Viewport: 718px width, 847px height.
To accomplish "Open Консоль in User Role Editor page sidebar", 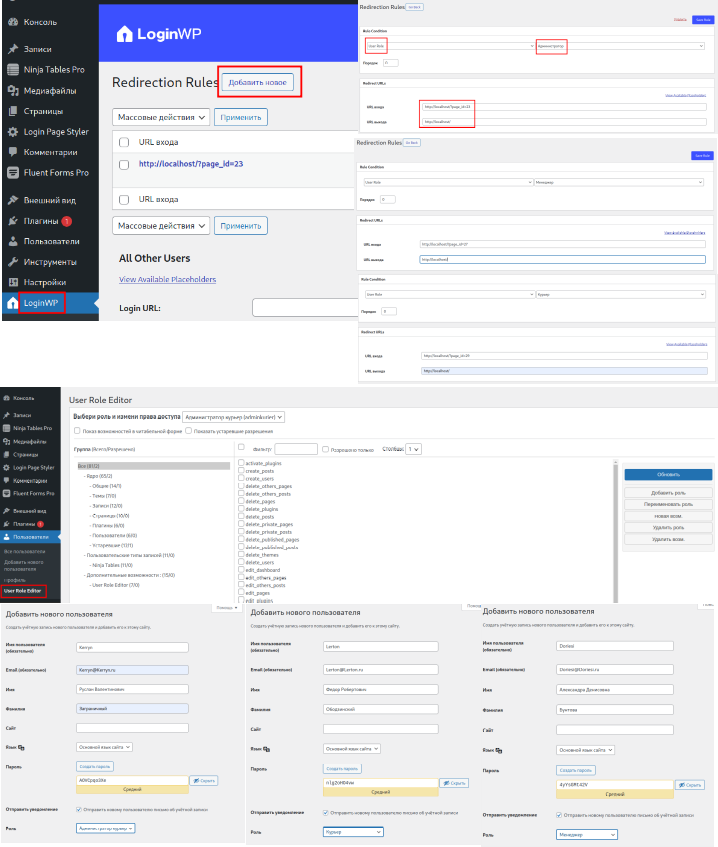I will (x=23, y=398).
